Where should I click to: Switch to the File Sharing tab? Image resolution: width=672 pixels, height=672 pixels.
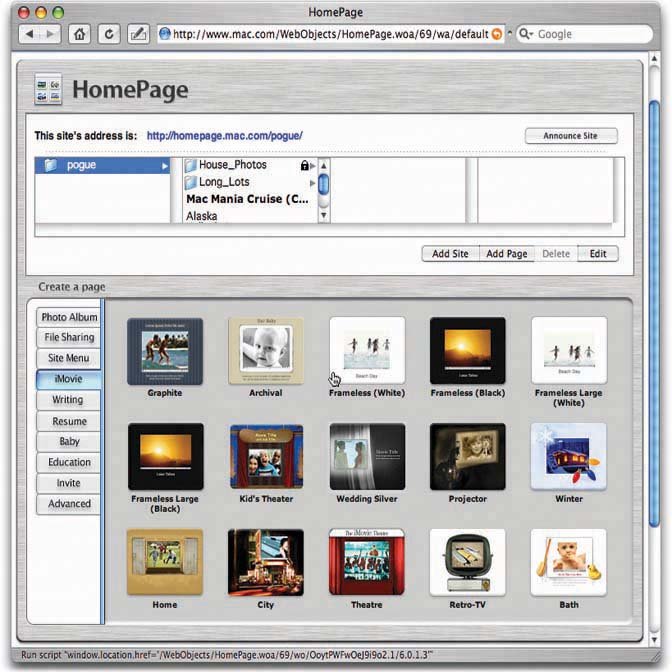click(69, 337)
